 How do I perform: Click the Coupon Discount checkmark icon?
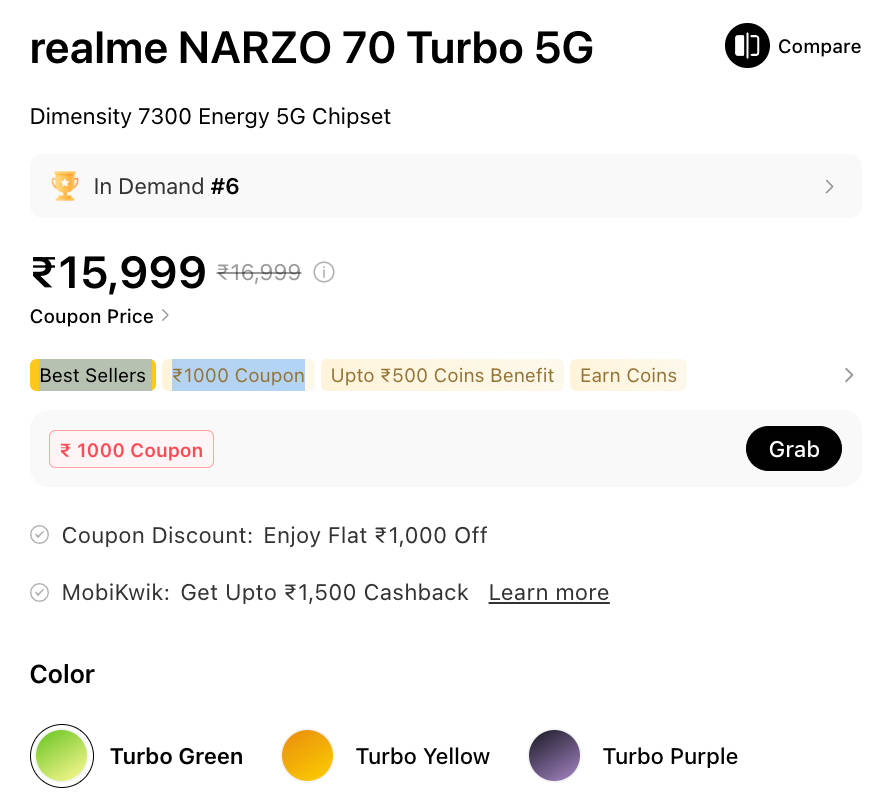40,535
